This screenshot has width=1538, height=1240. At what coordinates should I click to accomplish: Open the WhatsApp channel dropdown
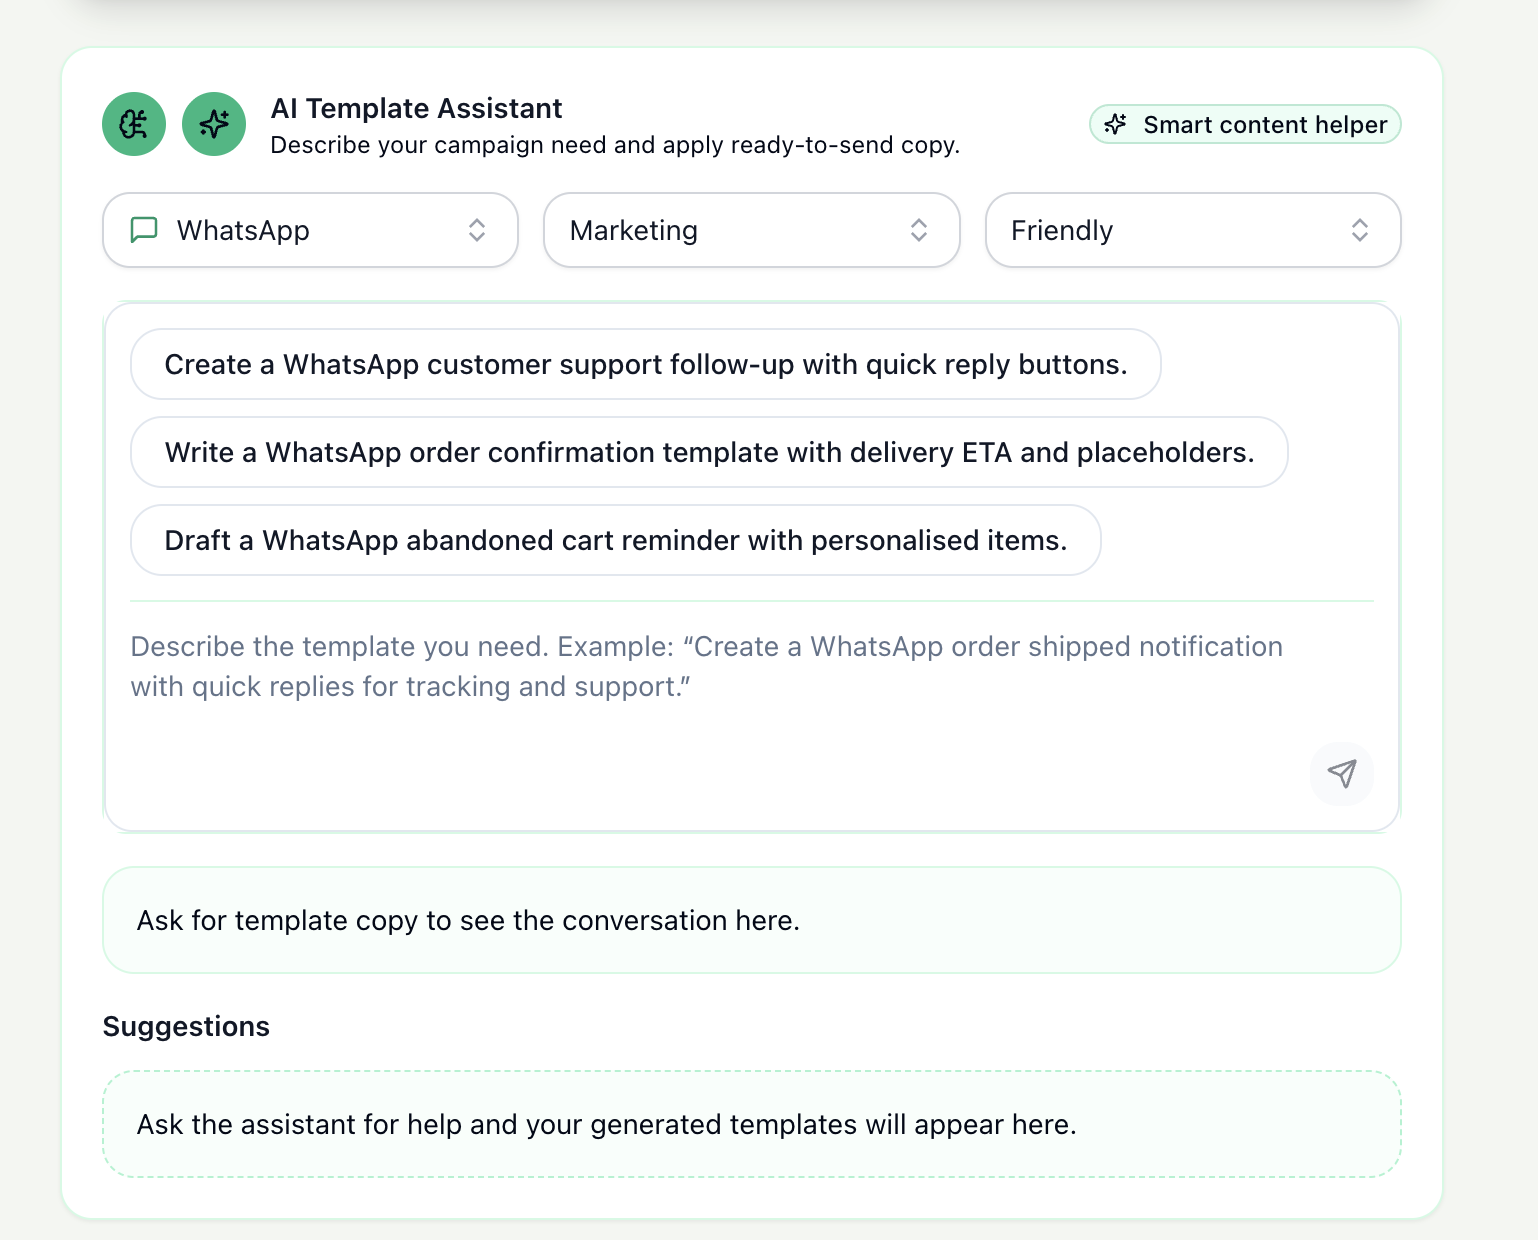[310, 230]
